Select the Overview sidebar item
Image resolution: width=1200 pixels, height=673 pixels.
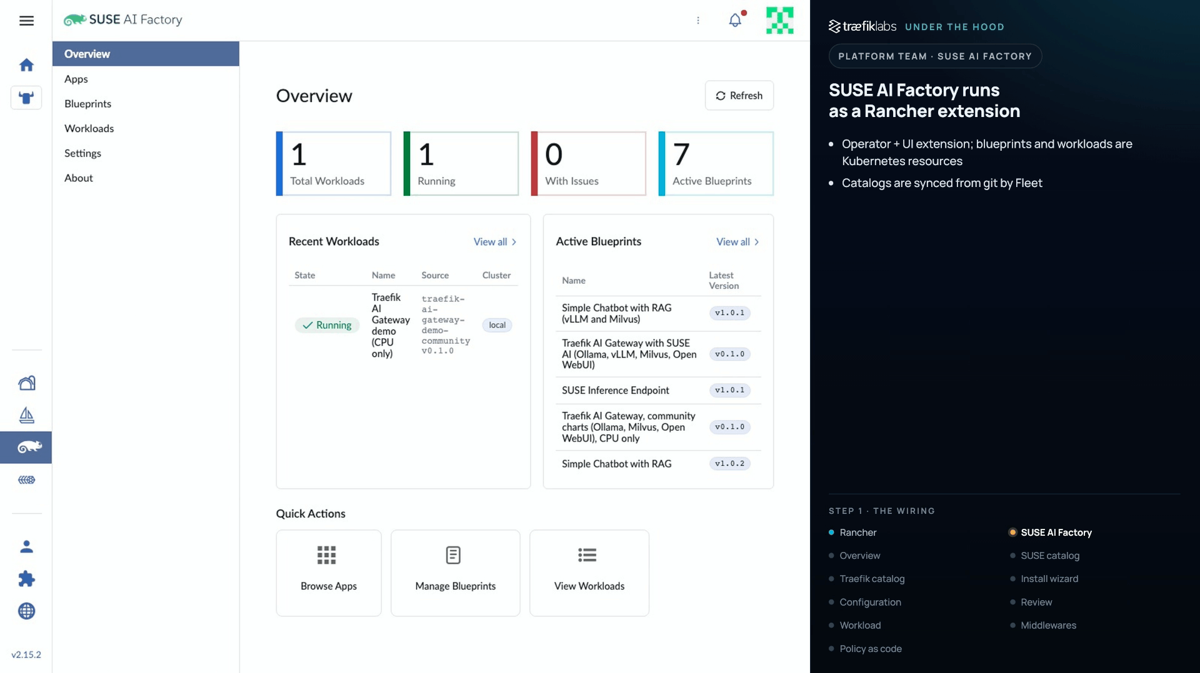coord(146,54)
